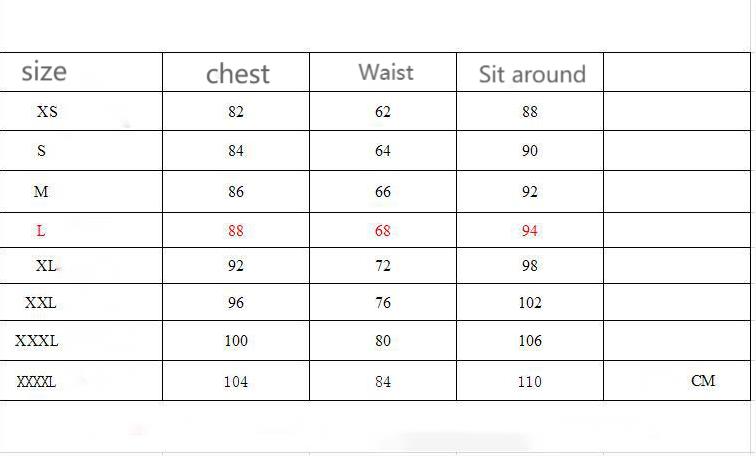Screen dimensions: 756x456
Task: Click the red waist value 68
Action: [383, 231]
